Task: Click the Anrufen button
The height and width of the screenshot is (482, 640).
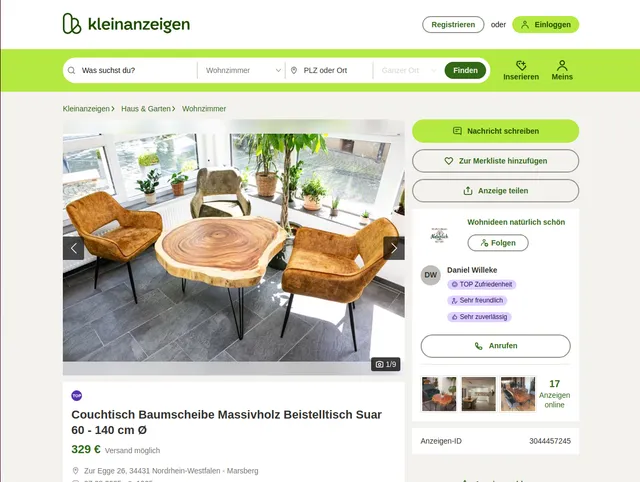Action: (x=496, y=346)
